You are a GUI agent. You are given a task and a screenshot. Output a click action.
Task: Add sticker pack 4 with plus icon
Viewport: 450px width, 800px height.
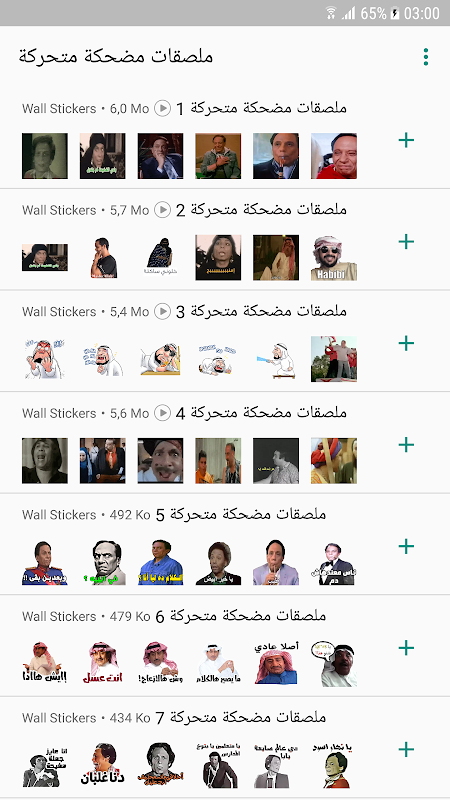click(406, 444)
